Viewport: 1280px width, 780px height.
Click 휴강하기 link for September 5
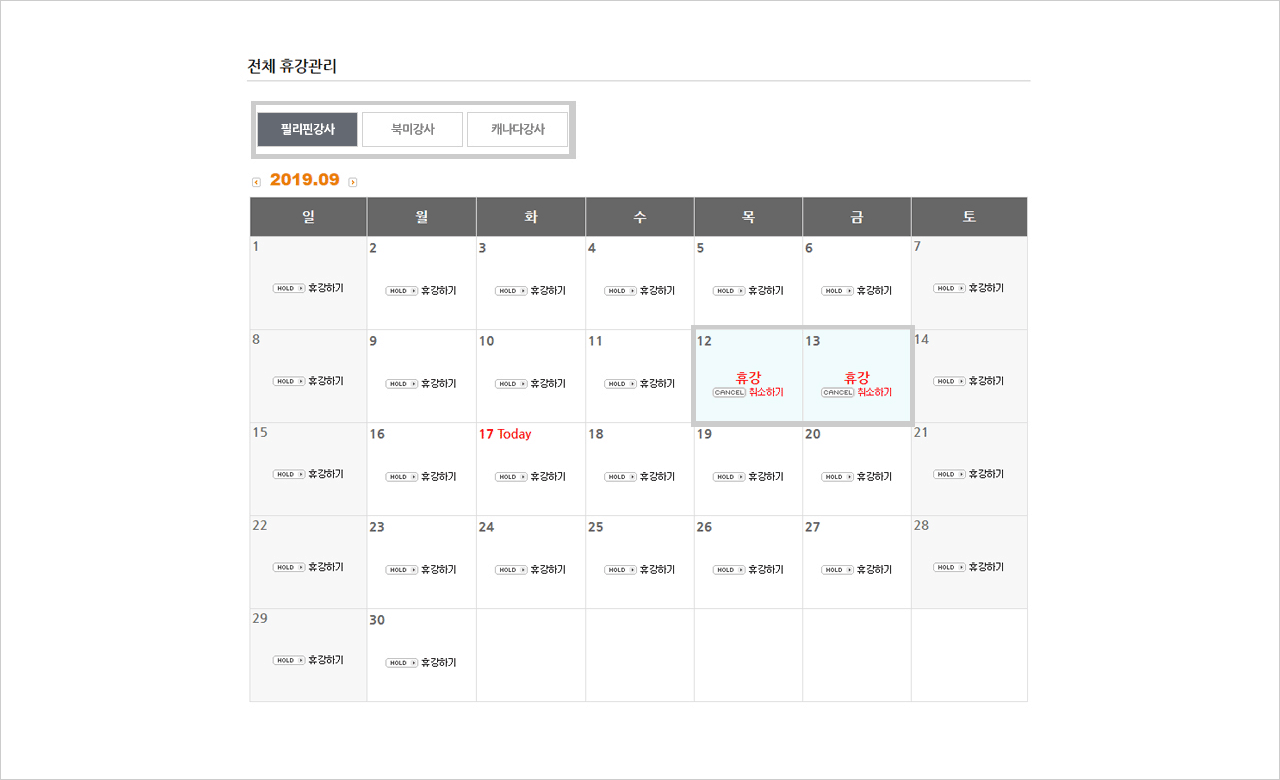coord(766,291)
